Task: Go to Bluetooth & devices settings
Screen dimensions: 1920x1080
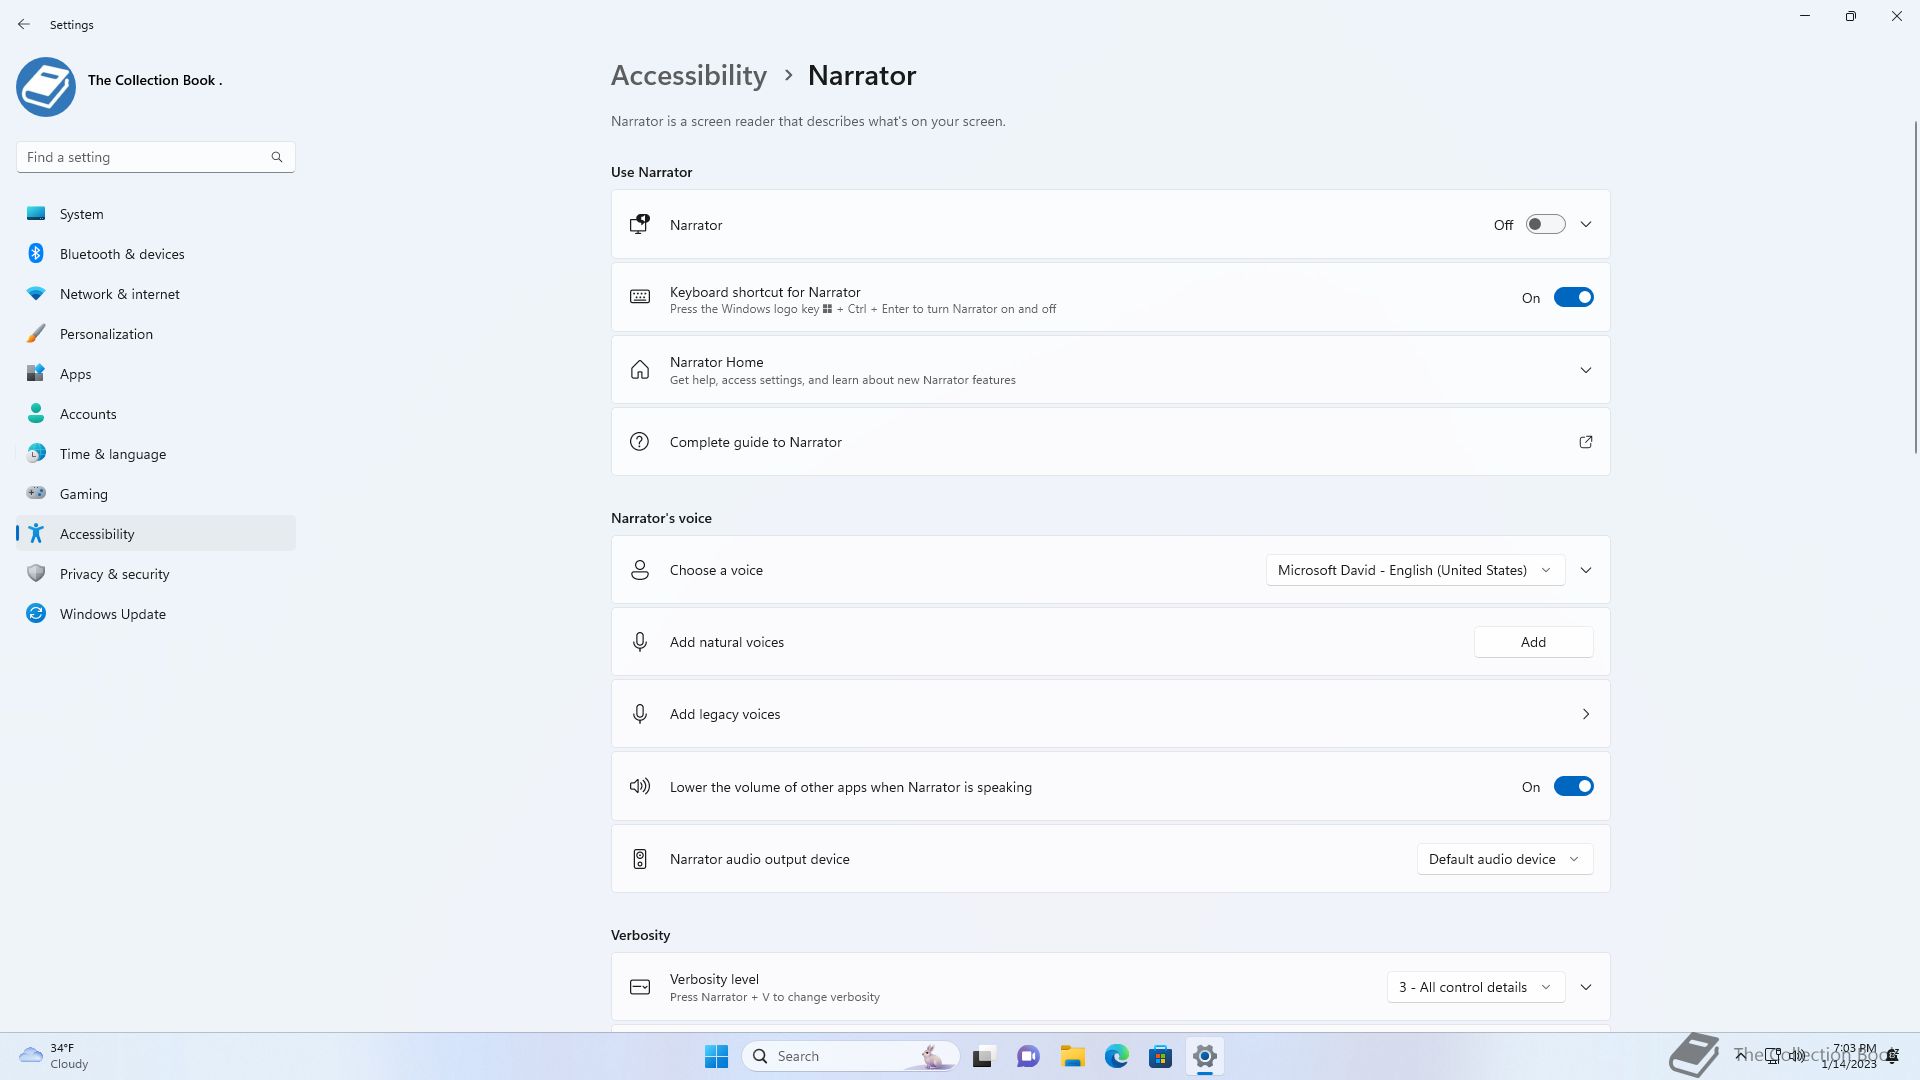Action: tap(155, 254)
